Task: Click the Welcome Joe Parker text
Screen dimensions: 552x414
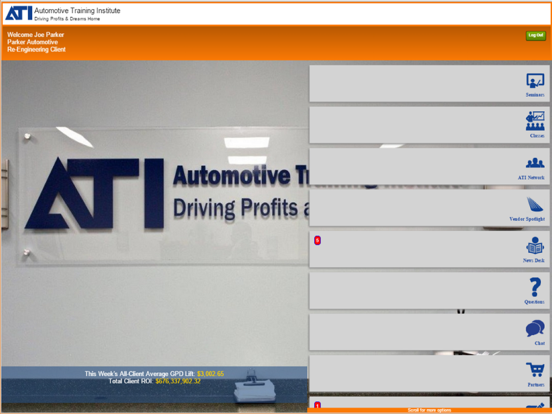Action: tap(36, 34)
